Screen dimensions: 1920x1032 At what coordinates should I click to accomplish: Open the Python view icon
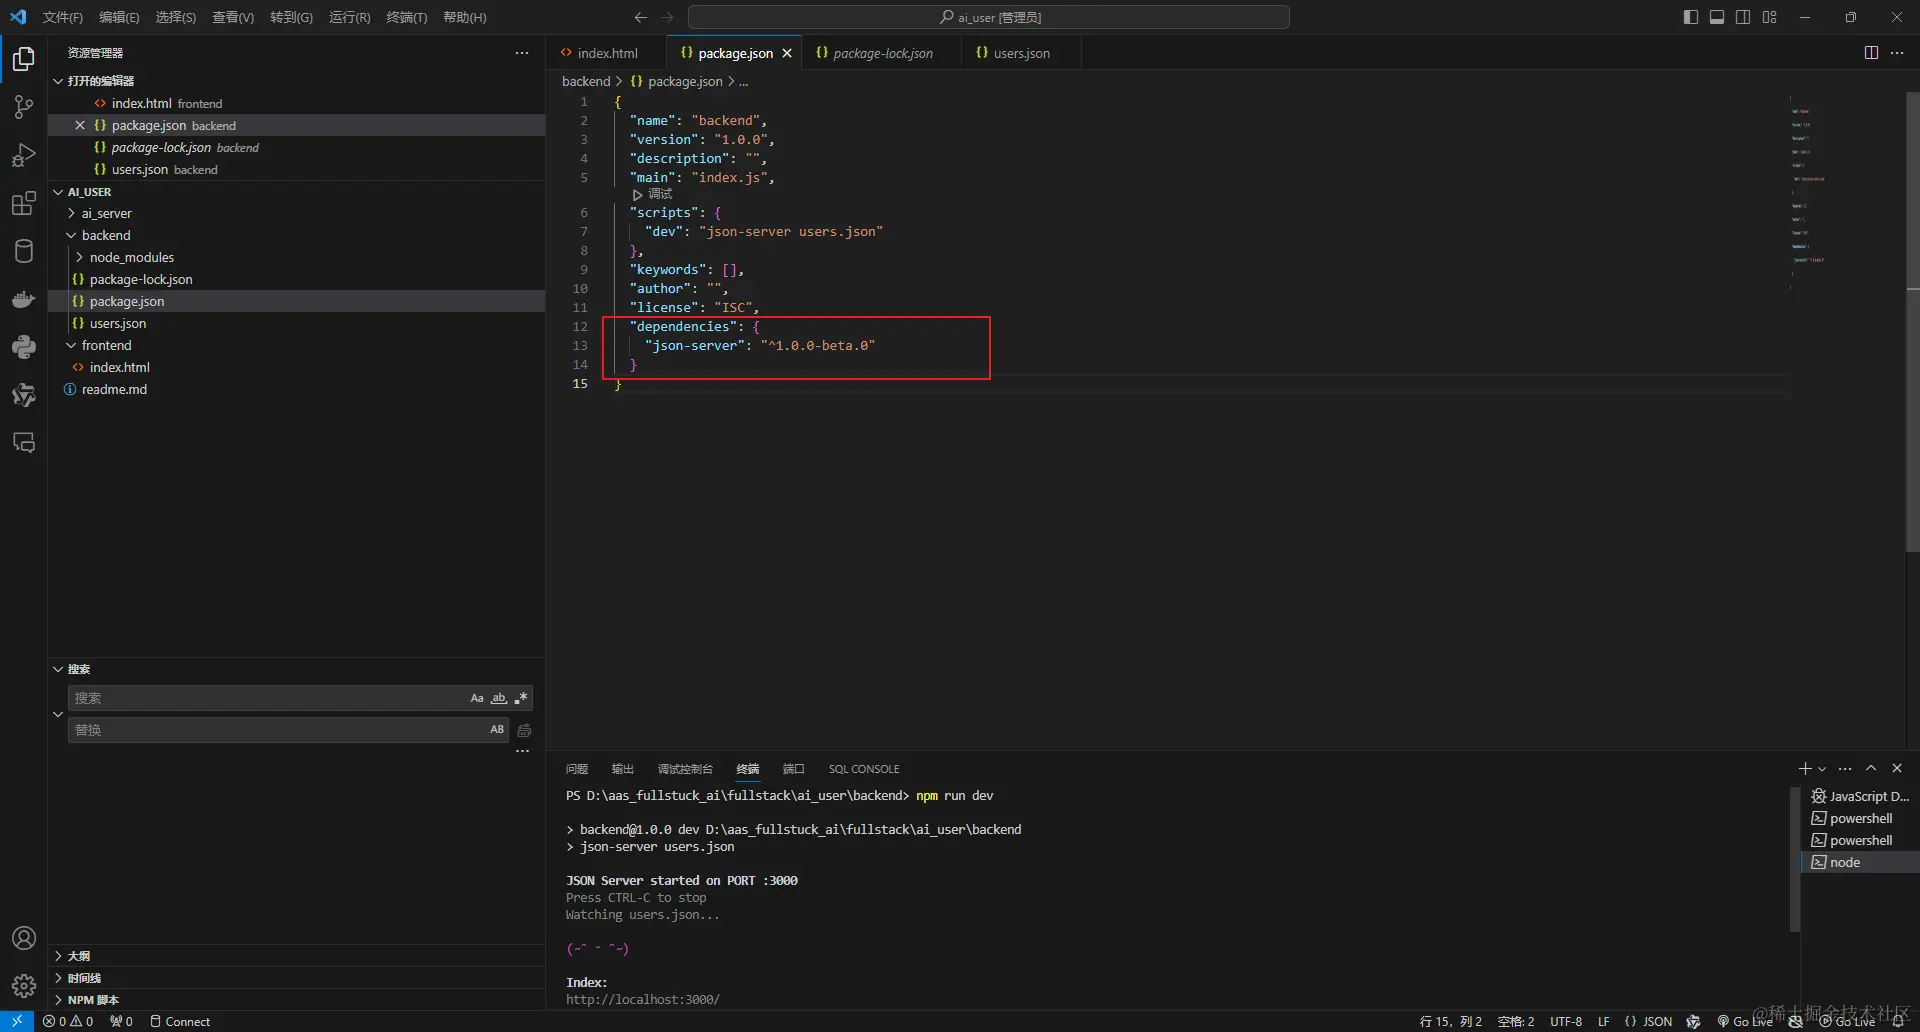(x=24, y=347)
